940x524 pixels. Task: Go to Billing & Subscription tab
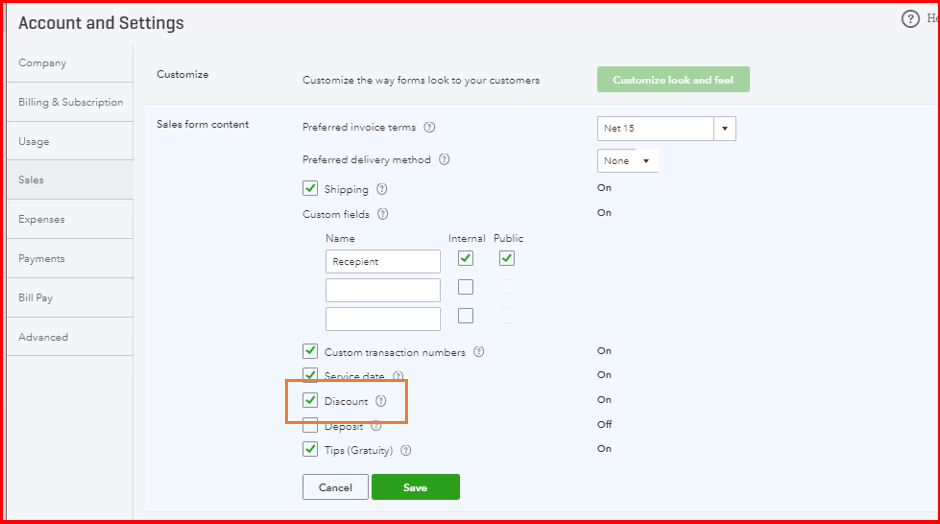coord(70,102)
